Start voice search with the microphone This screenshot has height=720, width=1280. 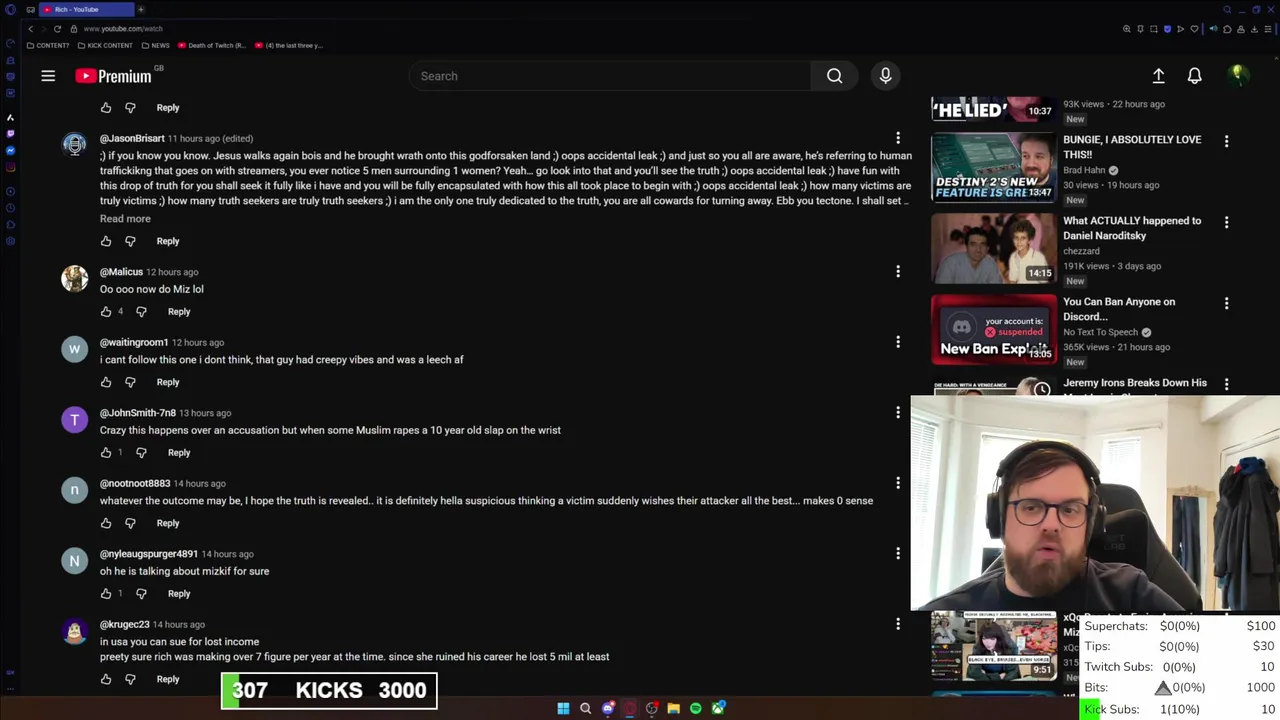coord(885,76)
